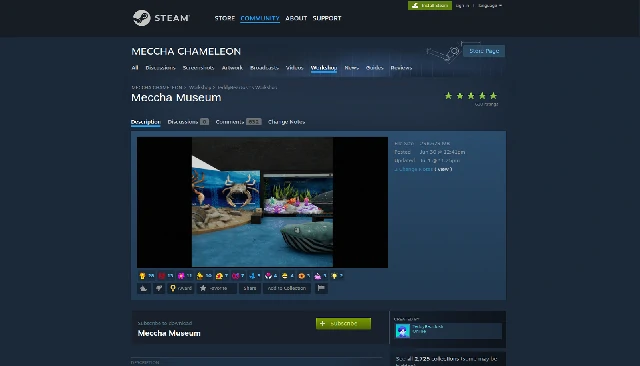640x366 pixels.
Task: Open the Meccha Museum preview image
Action: 262,202
